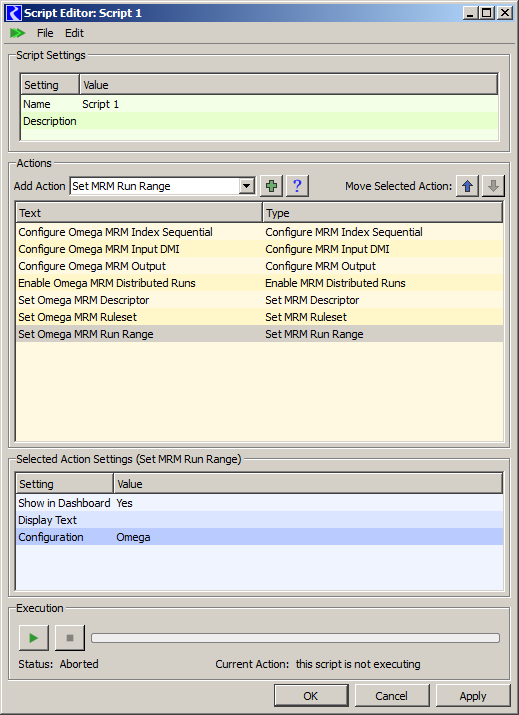Viewport: 519px width, 715px height.
Task: Run script using green double-arrow icon
Action: point(17,33)
